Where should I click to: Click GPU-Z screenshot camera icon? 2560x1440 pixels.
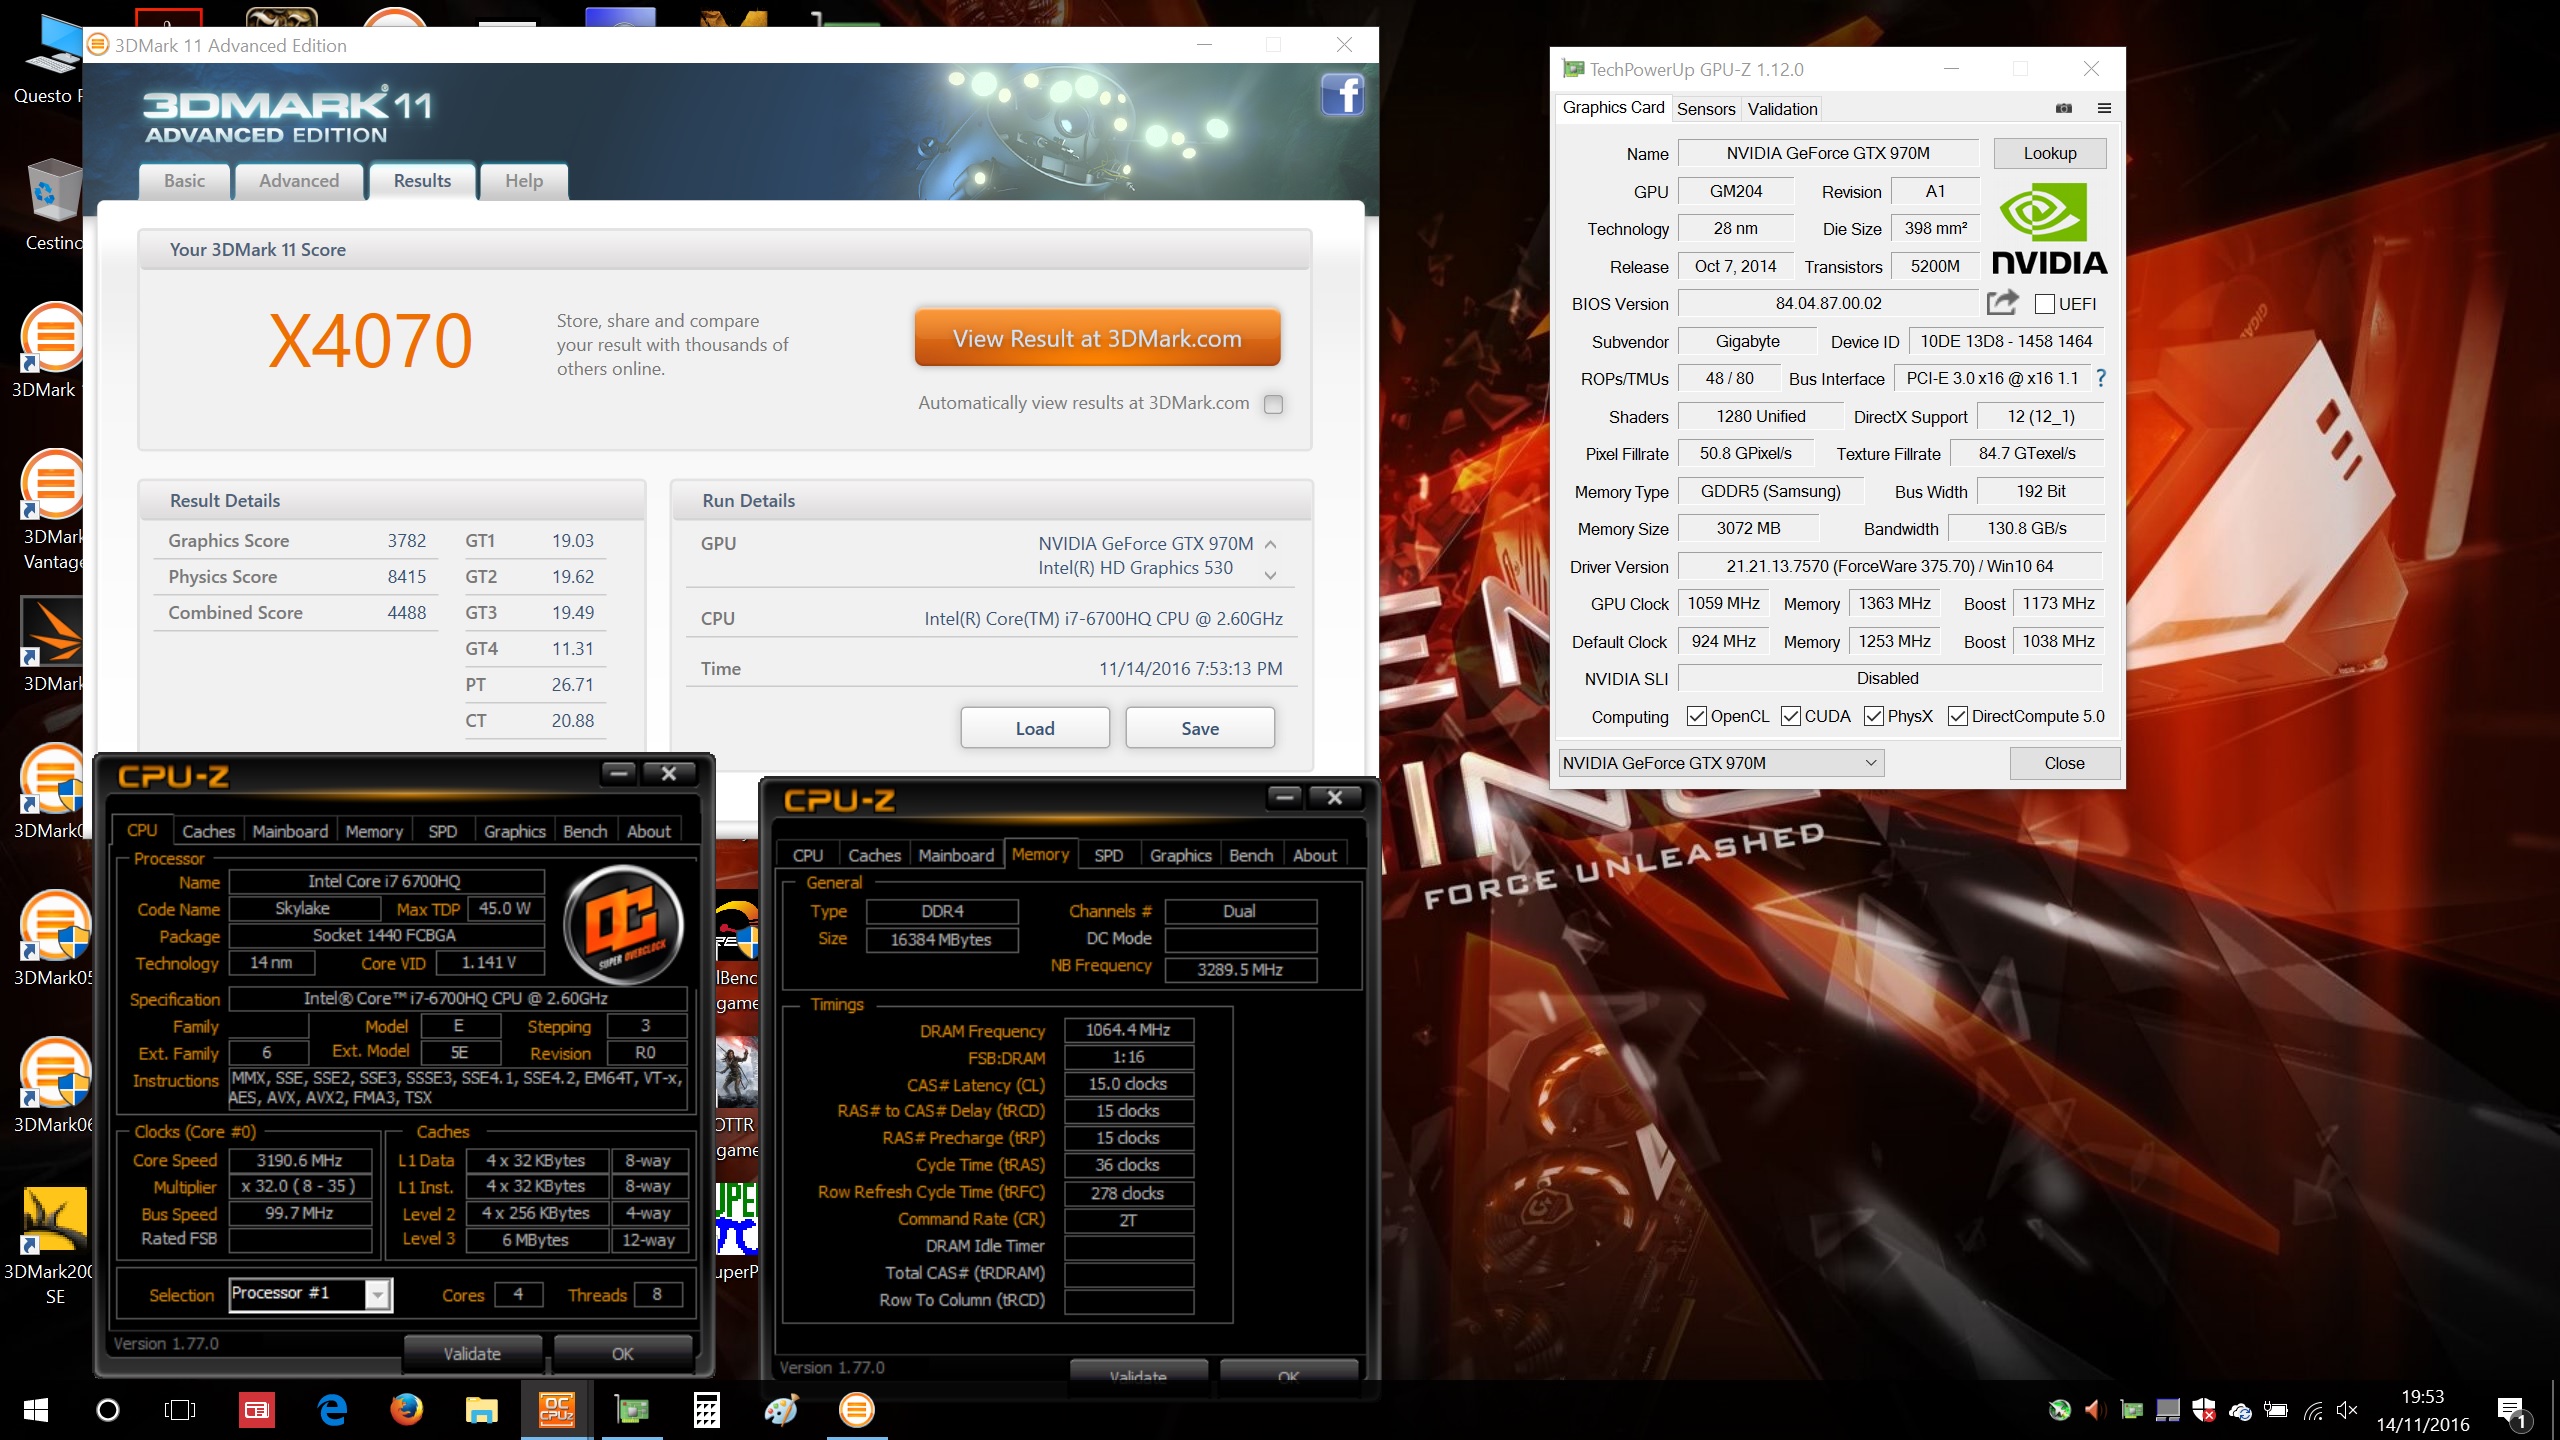(x=2064, y=108)
